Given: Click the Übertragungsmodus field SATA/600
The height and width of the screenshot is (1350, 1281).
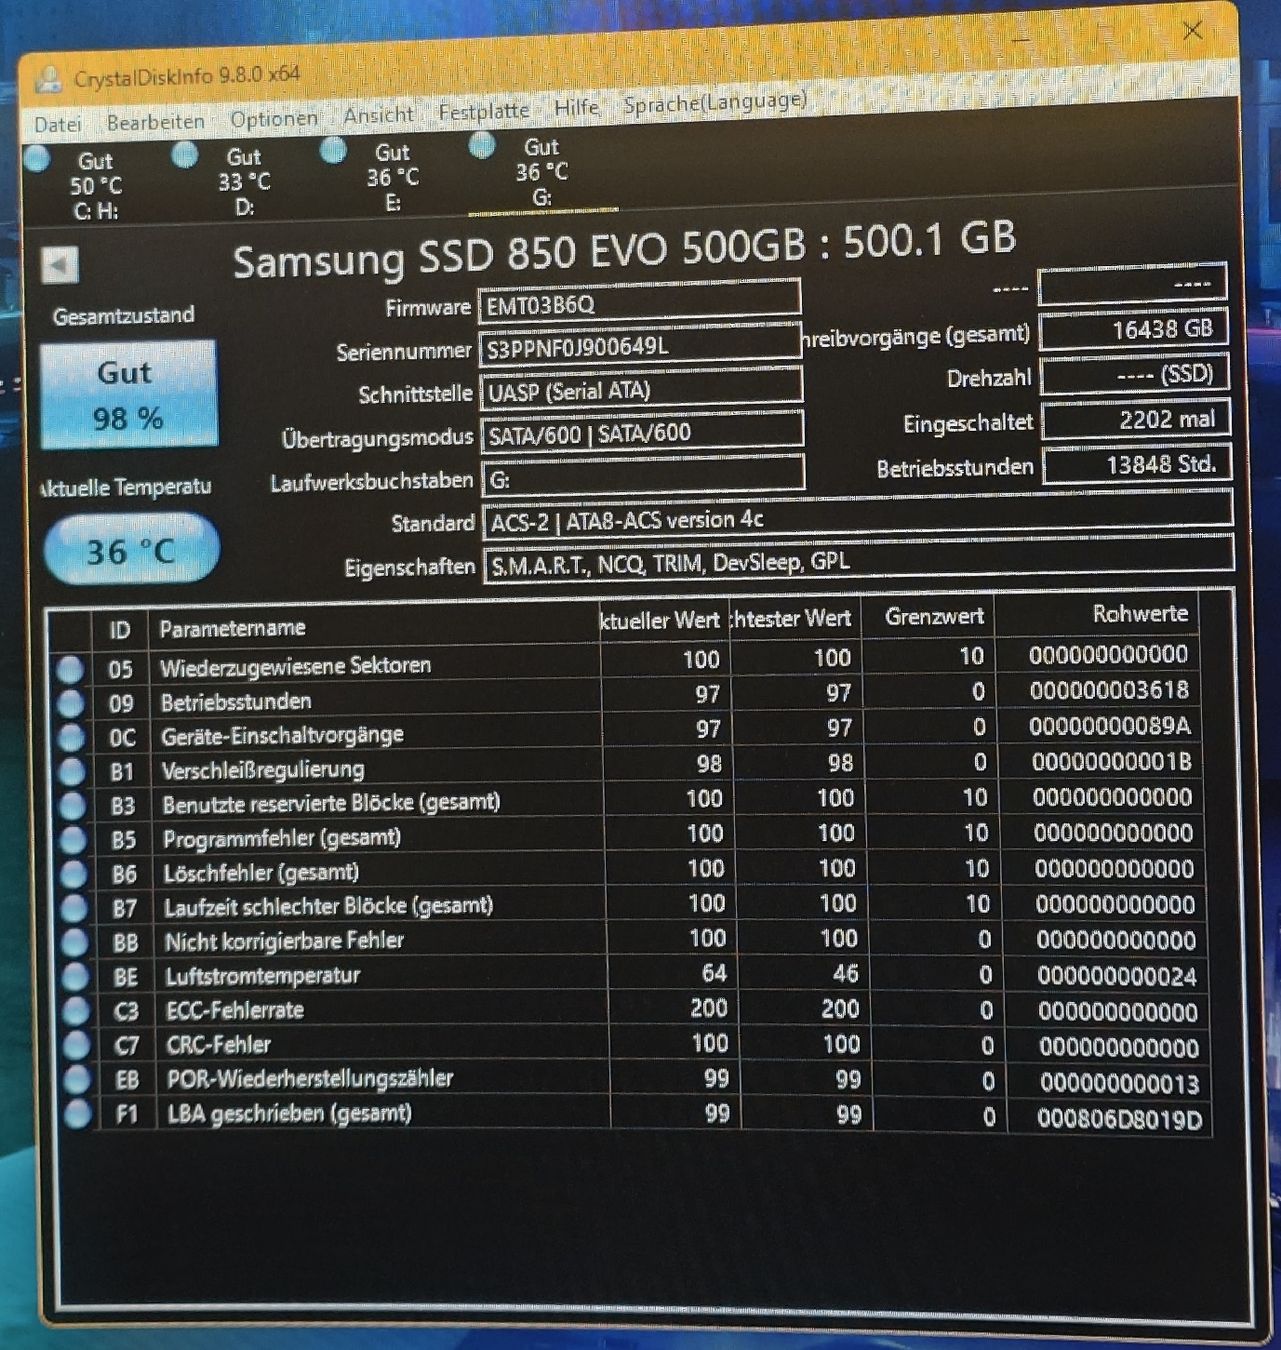Looking at the screenshot, I should 642,432.
